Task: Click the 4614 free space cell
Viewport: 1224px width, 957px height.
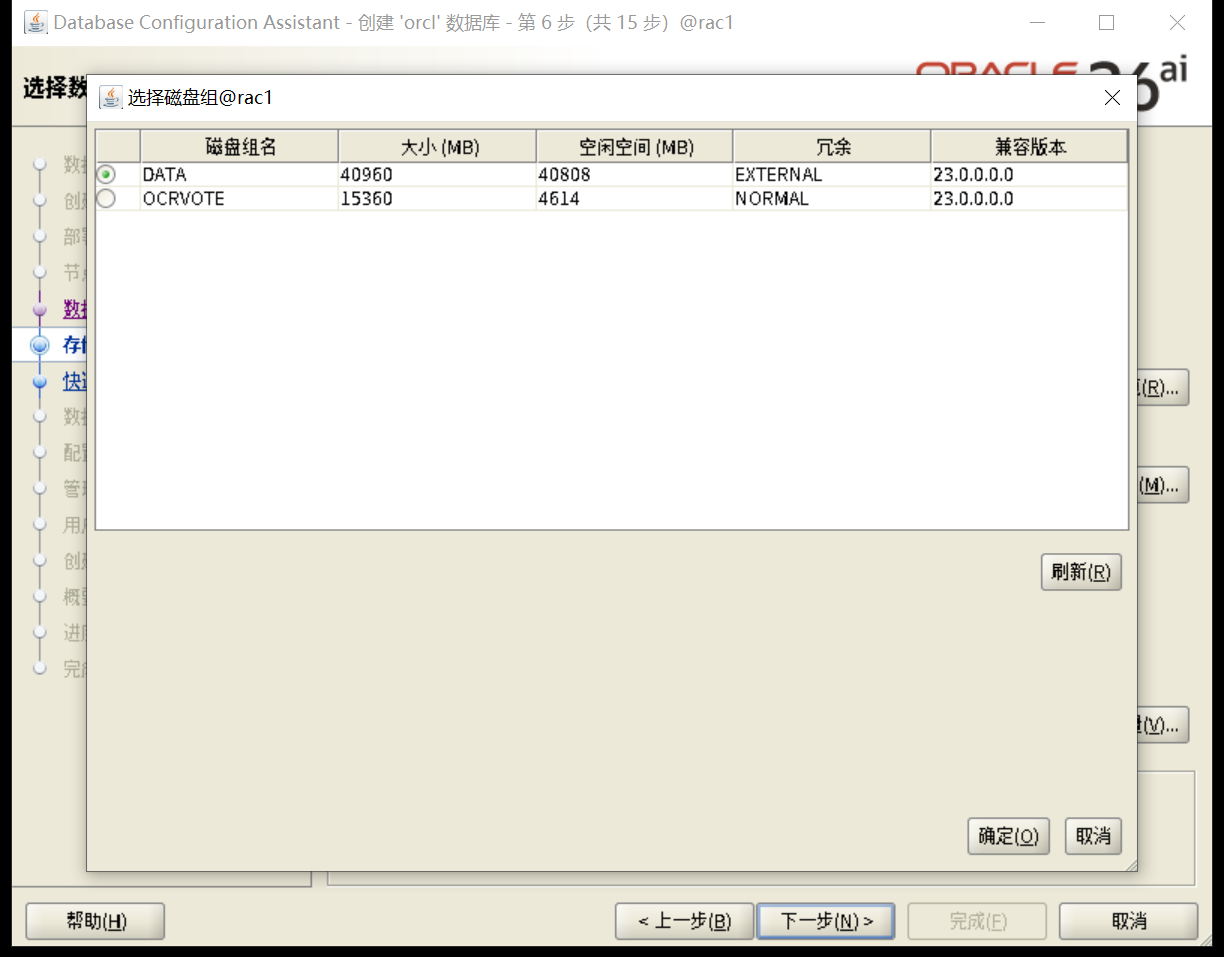Action: click(x=635, y=199)
